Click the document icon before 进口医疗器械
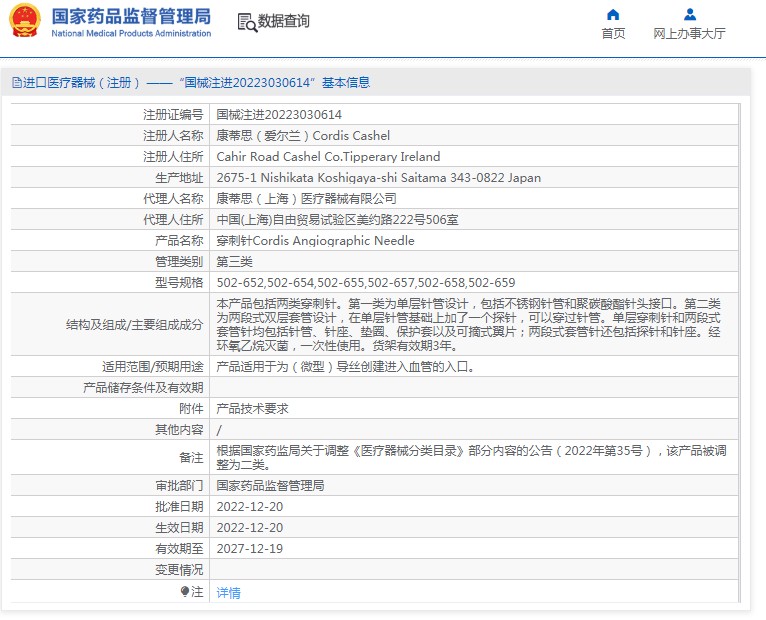Screen dimensions: 766x620 (x=17, y=83)
